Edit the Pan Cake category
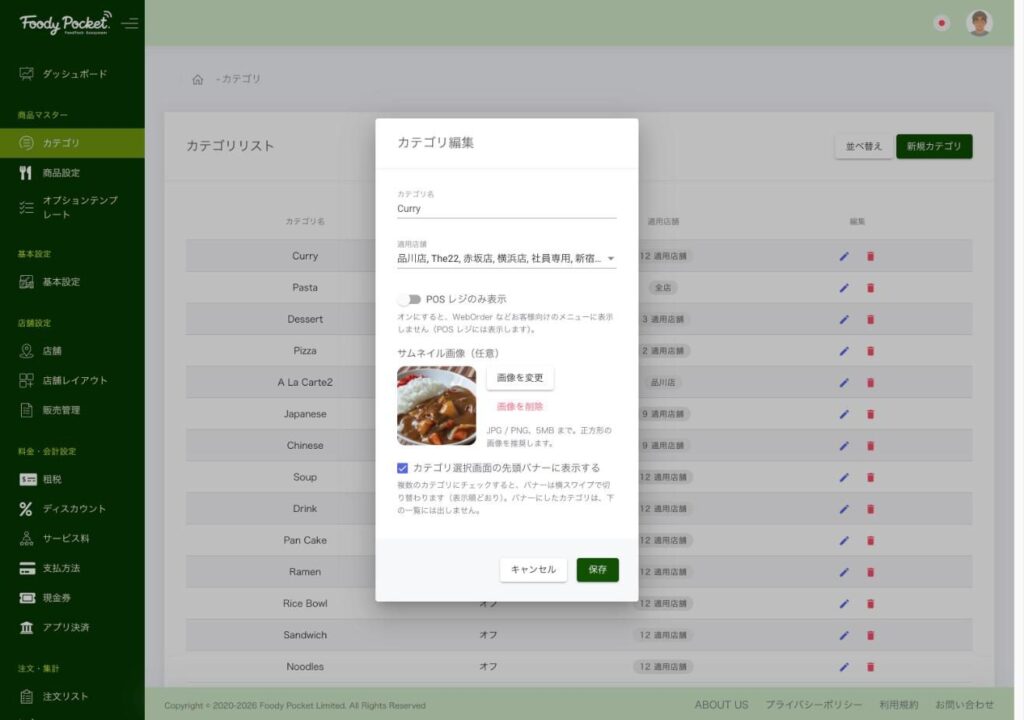The image size is (1024, 720). click(x=844, y=540)
